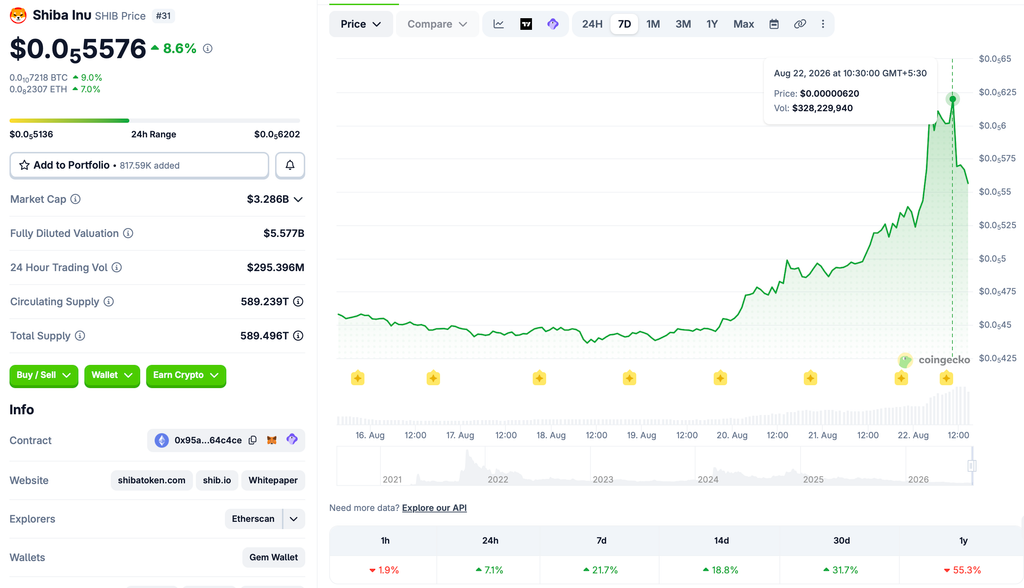The width and height of the screenshot is (1024, 588).
Task: Select the 24H chart range
Action: point(592,24)
